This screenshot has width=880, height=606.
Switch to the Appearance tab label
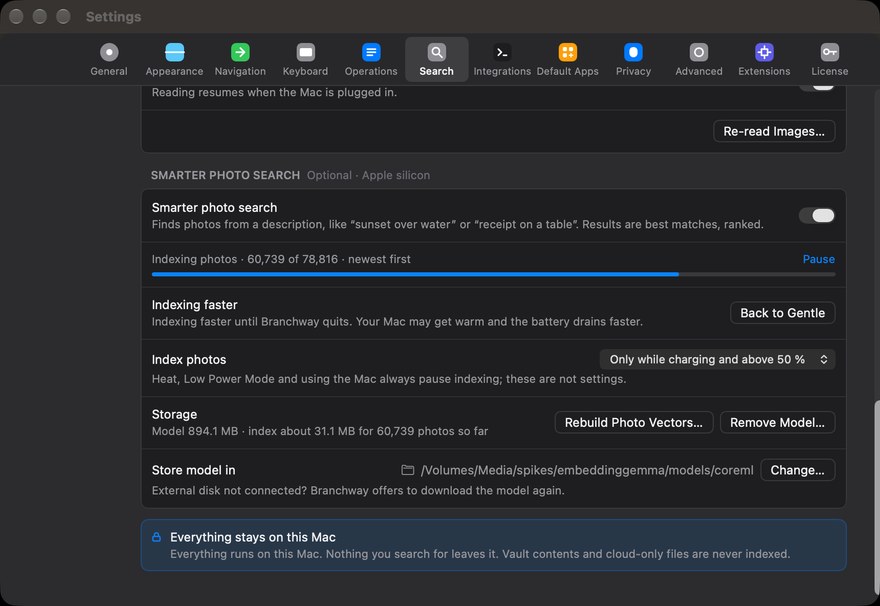[x=175, y=71]
